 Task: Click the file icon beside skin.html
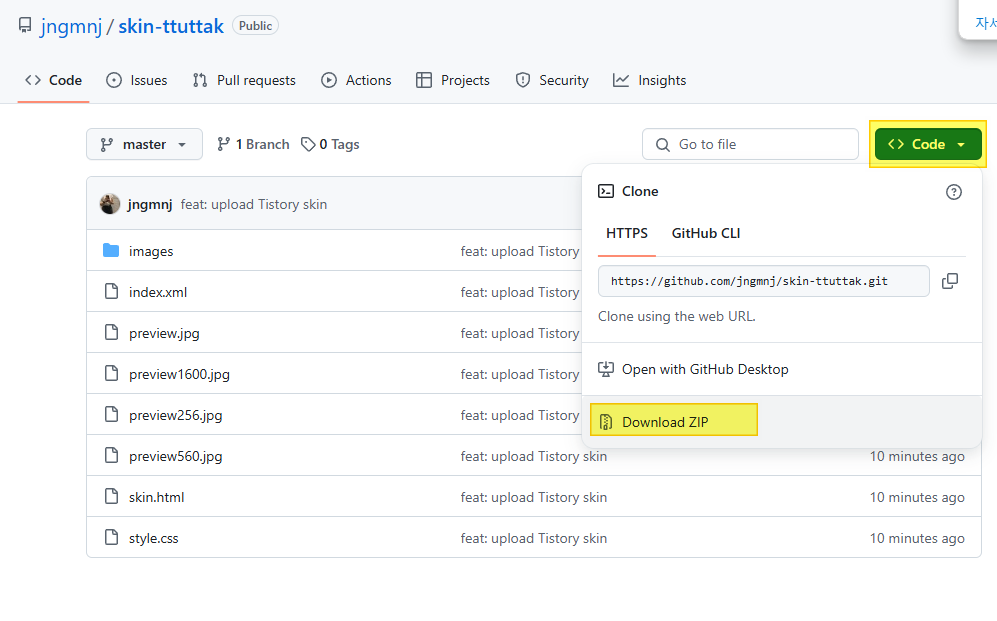click(111, 496)
